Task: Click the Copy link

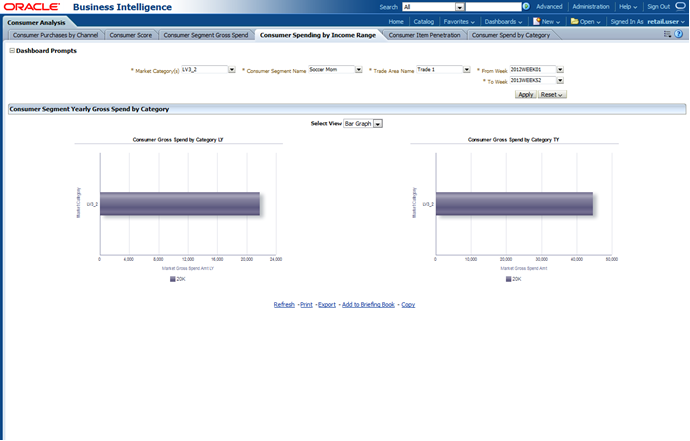Action: coord(408,305)
